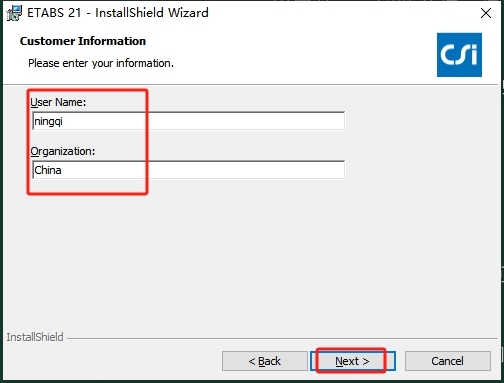Click the installer icon in the title bar
The height and width of the screenshot is (383, 504).
coord(14,13)
